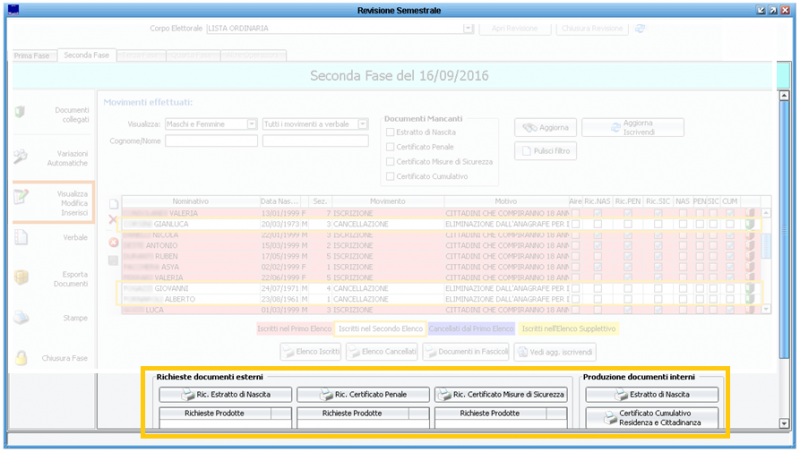Open the Maschi e Femmine dropdown
The height and width of the screenshot is (452, 800).
point(251,124)
